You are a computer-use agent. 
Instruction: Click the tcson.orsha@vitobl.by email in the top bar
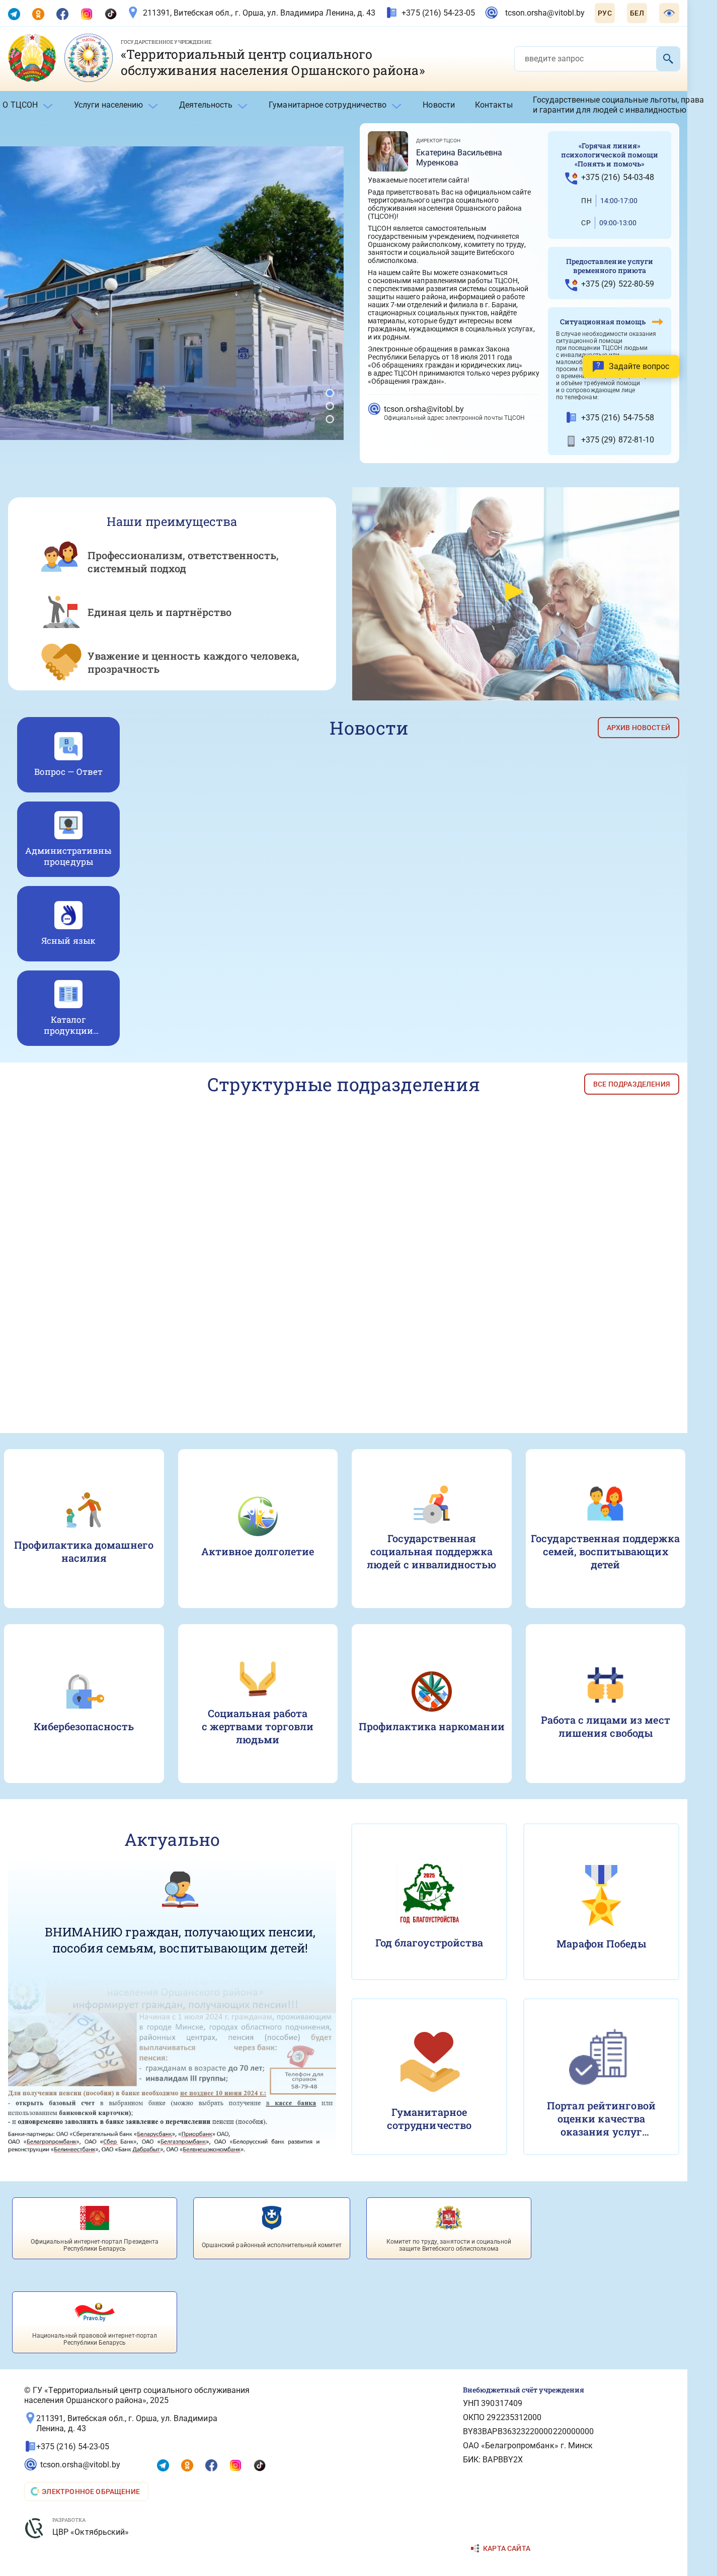[x=544, y=13]
